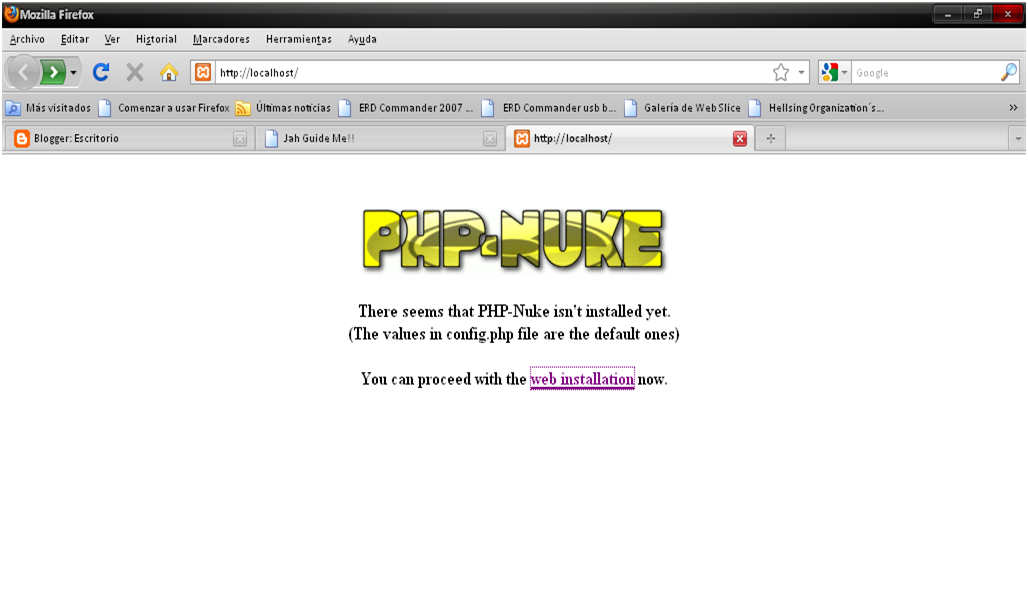The height and width of the screenshot is (606, 1028).
Task: Click the XAMPP favicon in the address bar
Action: click(203, 72)
